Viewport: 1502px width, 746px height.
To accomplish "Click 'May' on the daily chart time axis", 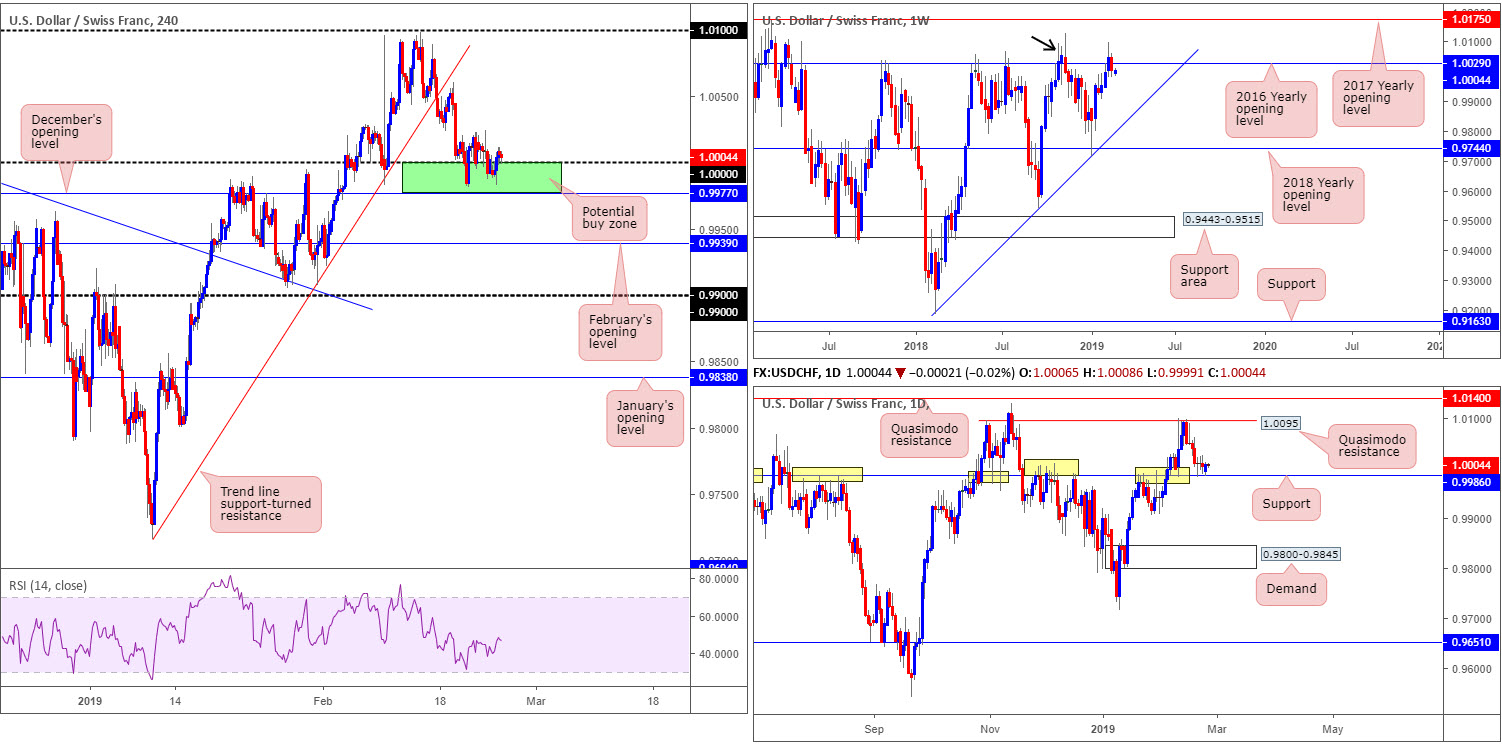I will tap(1331, 731).
